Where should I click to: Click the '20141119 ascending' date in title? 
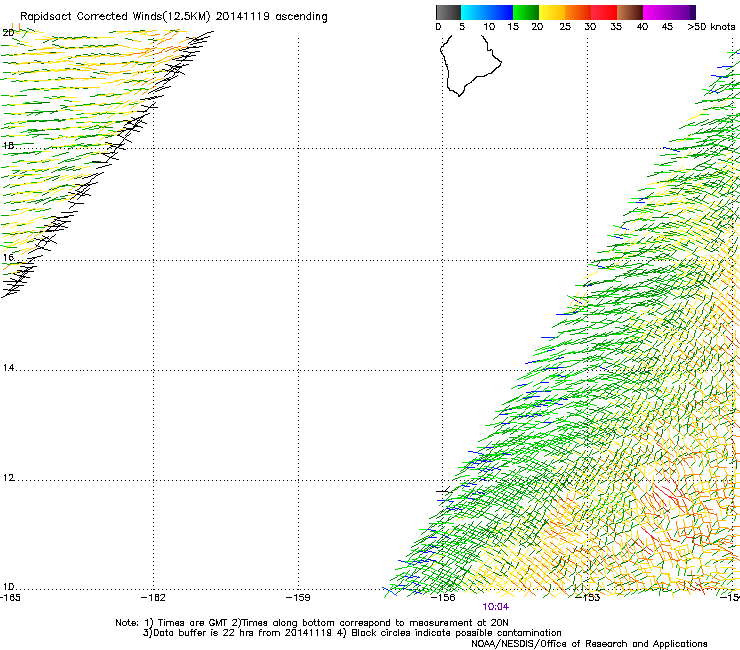point(271,17)
